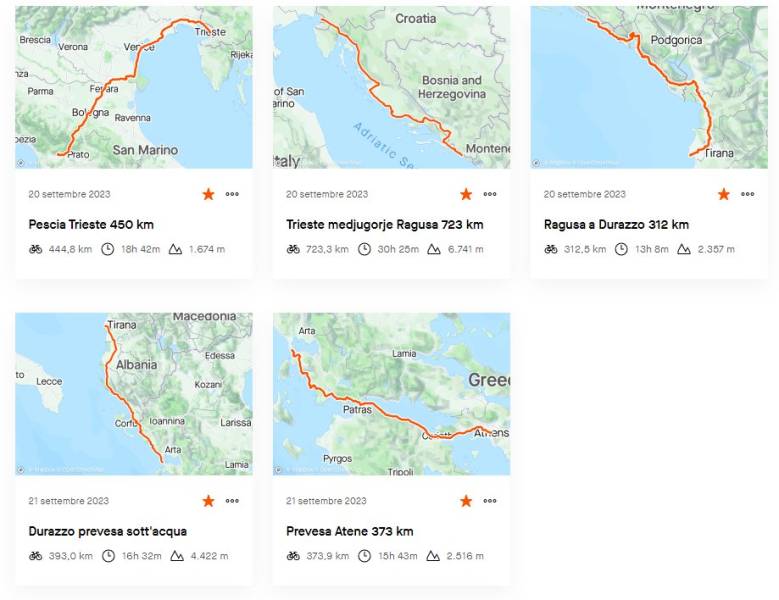Click bike icon next to 444,8 km
Viewport: 779px width, 600px height.
click(x=36, y=249)
